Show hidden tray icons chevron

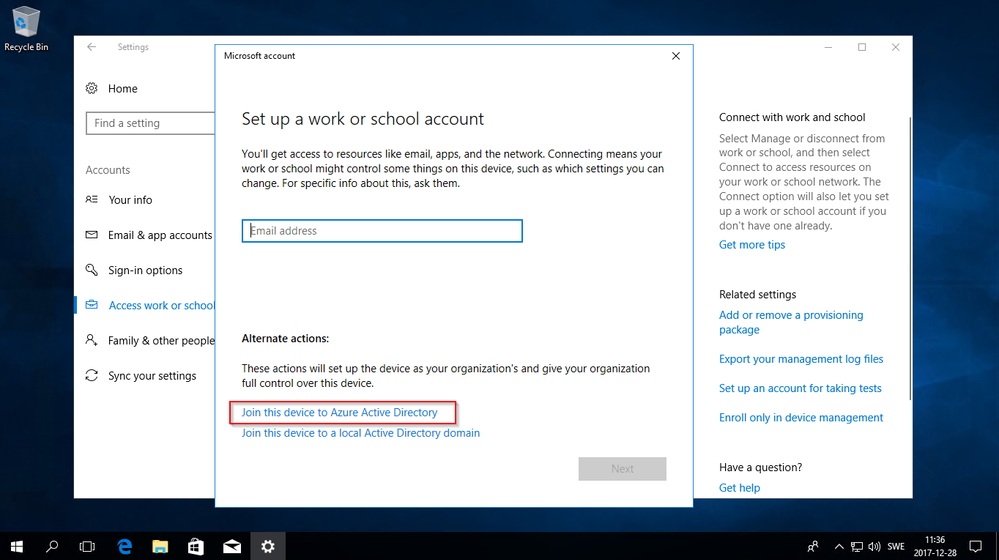839,546
